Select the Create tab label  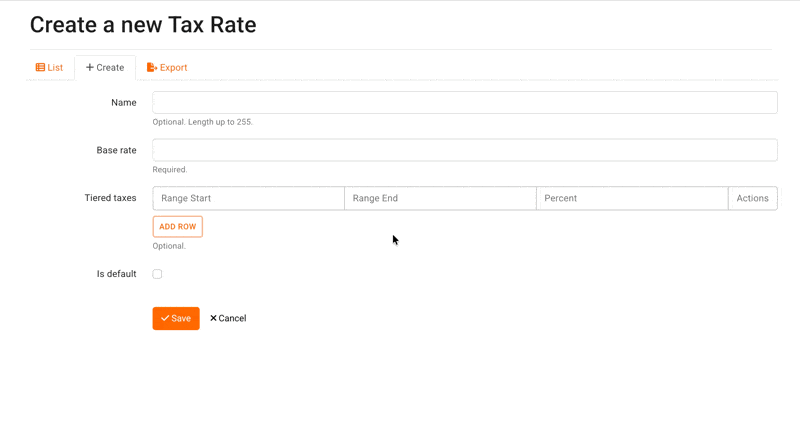pyautogui.click(x=110, y=68)
